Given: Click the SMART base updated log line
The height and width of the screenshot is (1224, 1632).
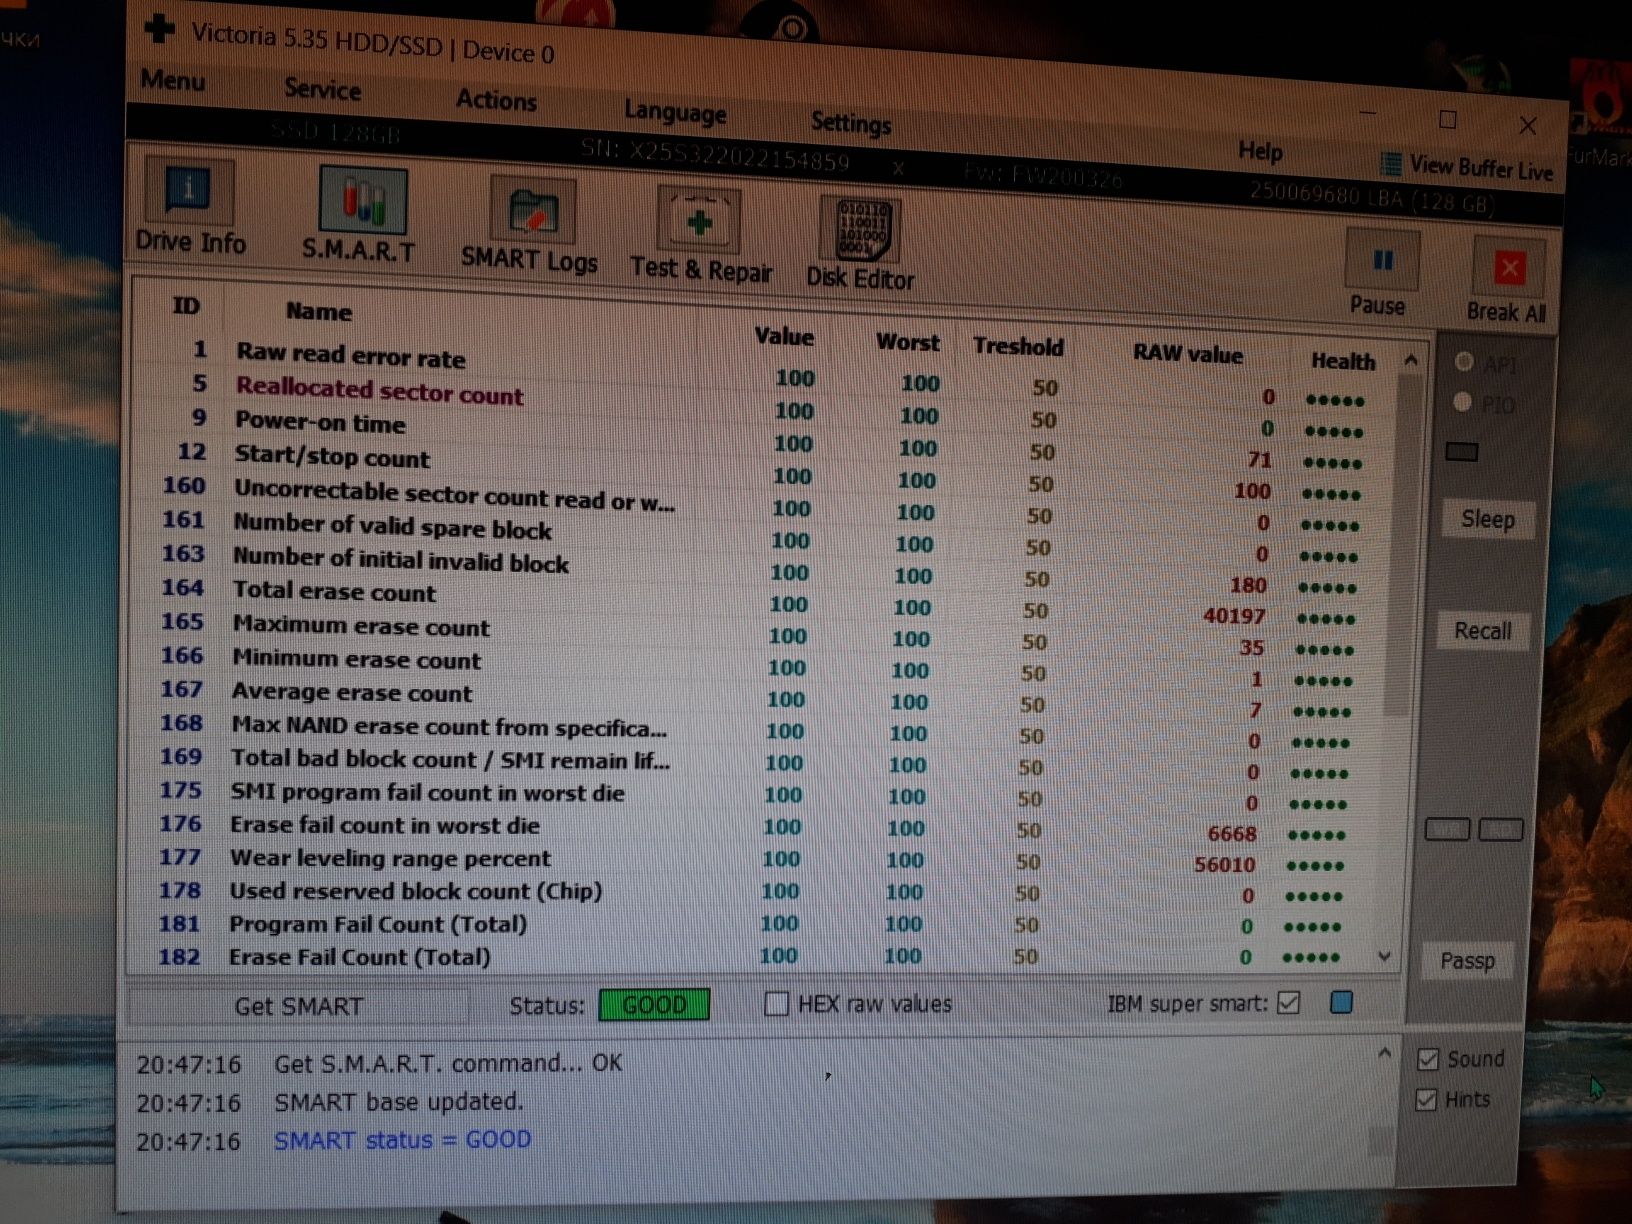Looking at the screenshot, I should coord(399,1102).
